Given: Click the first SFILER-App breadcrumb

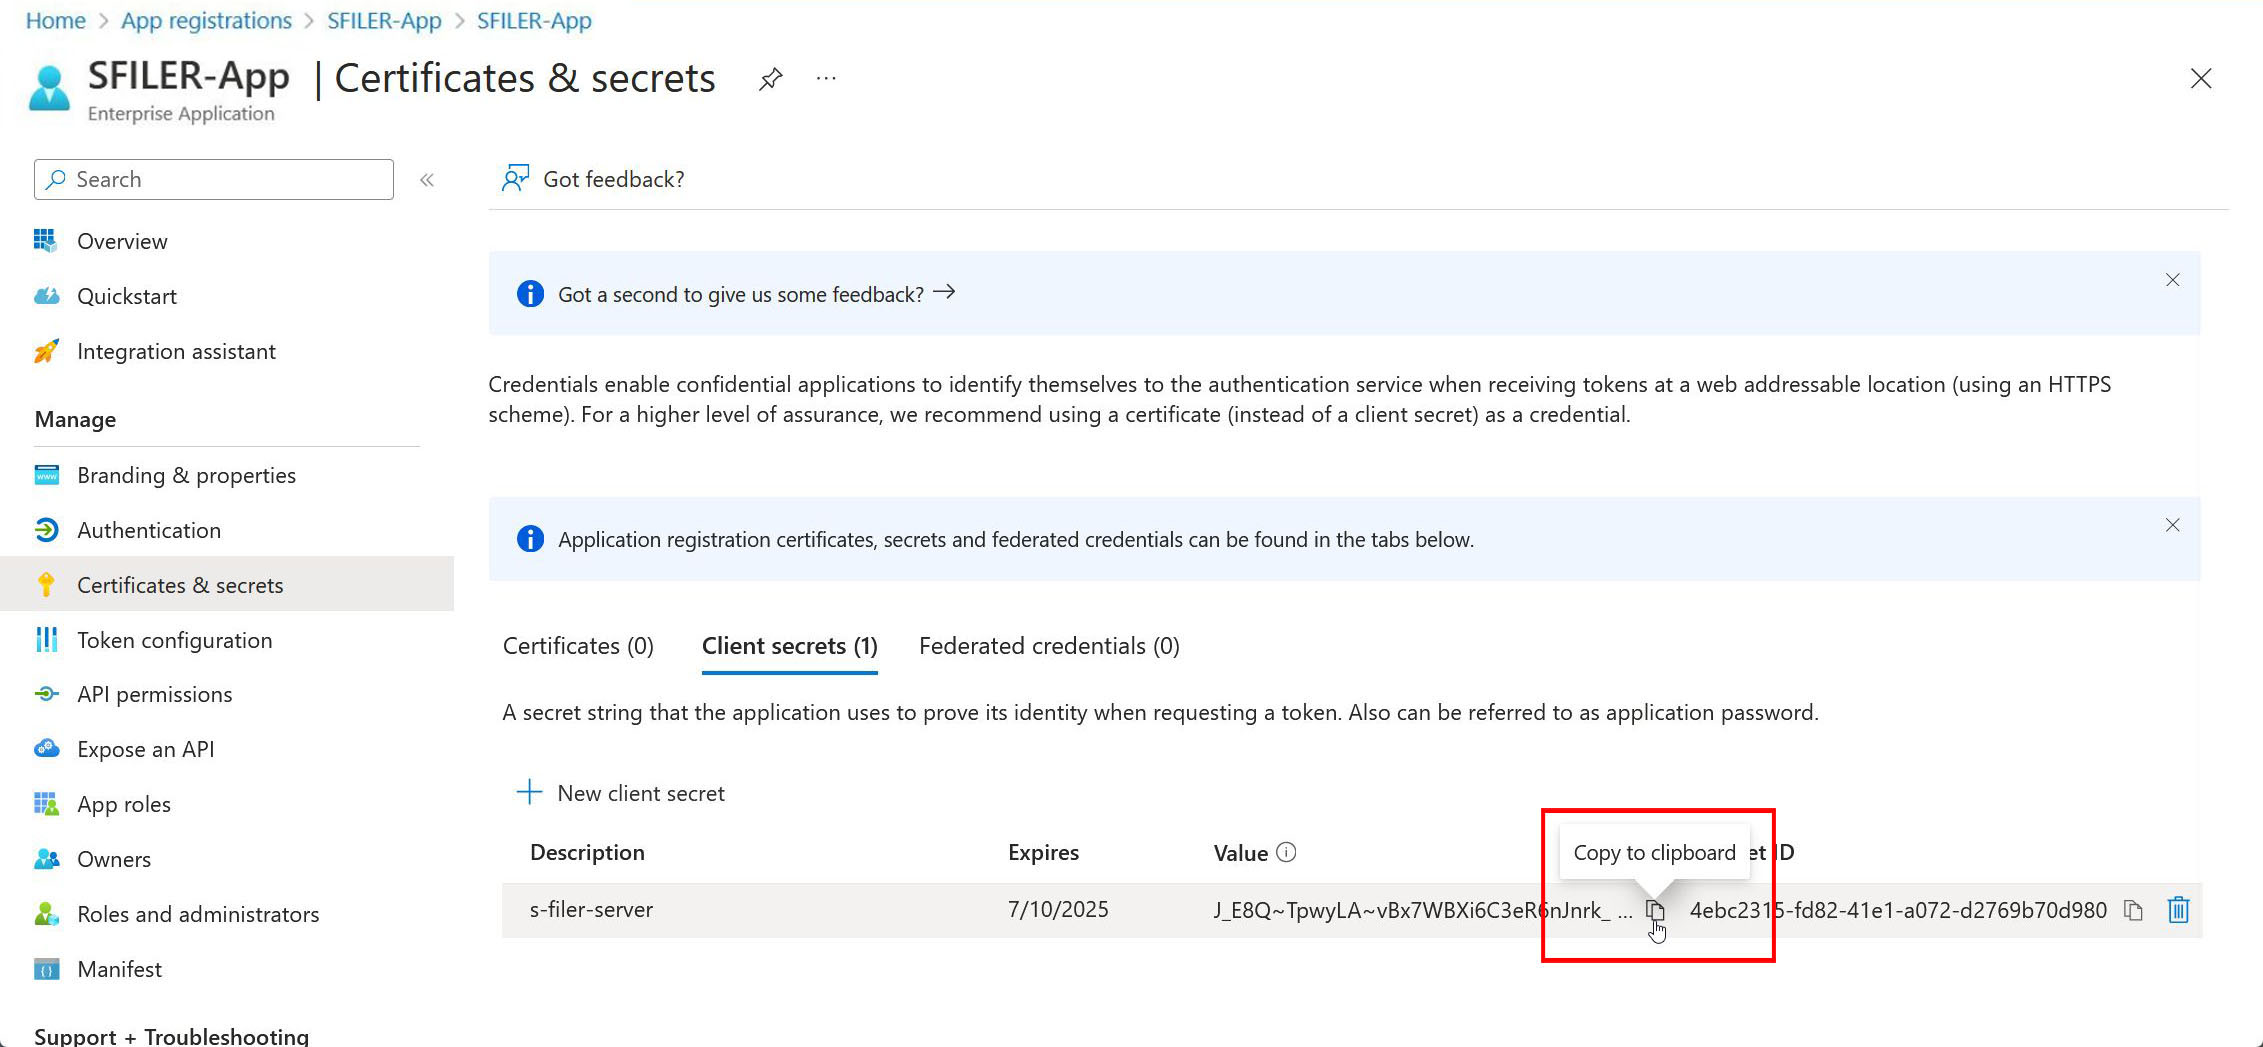Looking at the screenshot, I should 384,20.
